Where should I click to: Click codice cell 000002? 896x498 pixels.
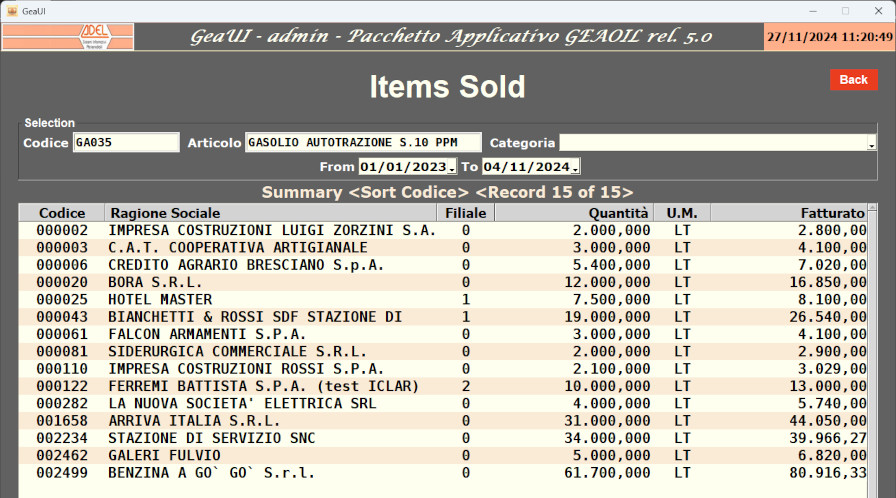(62, 230)
